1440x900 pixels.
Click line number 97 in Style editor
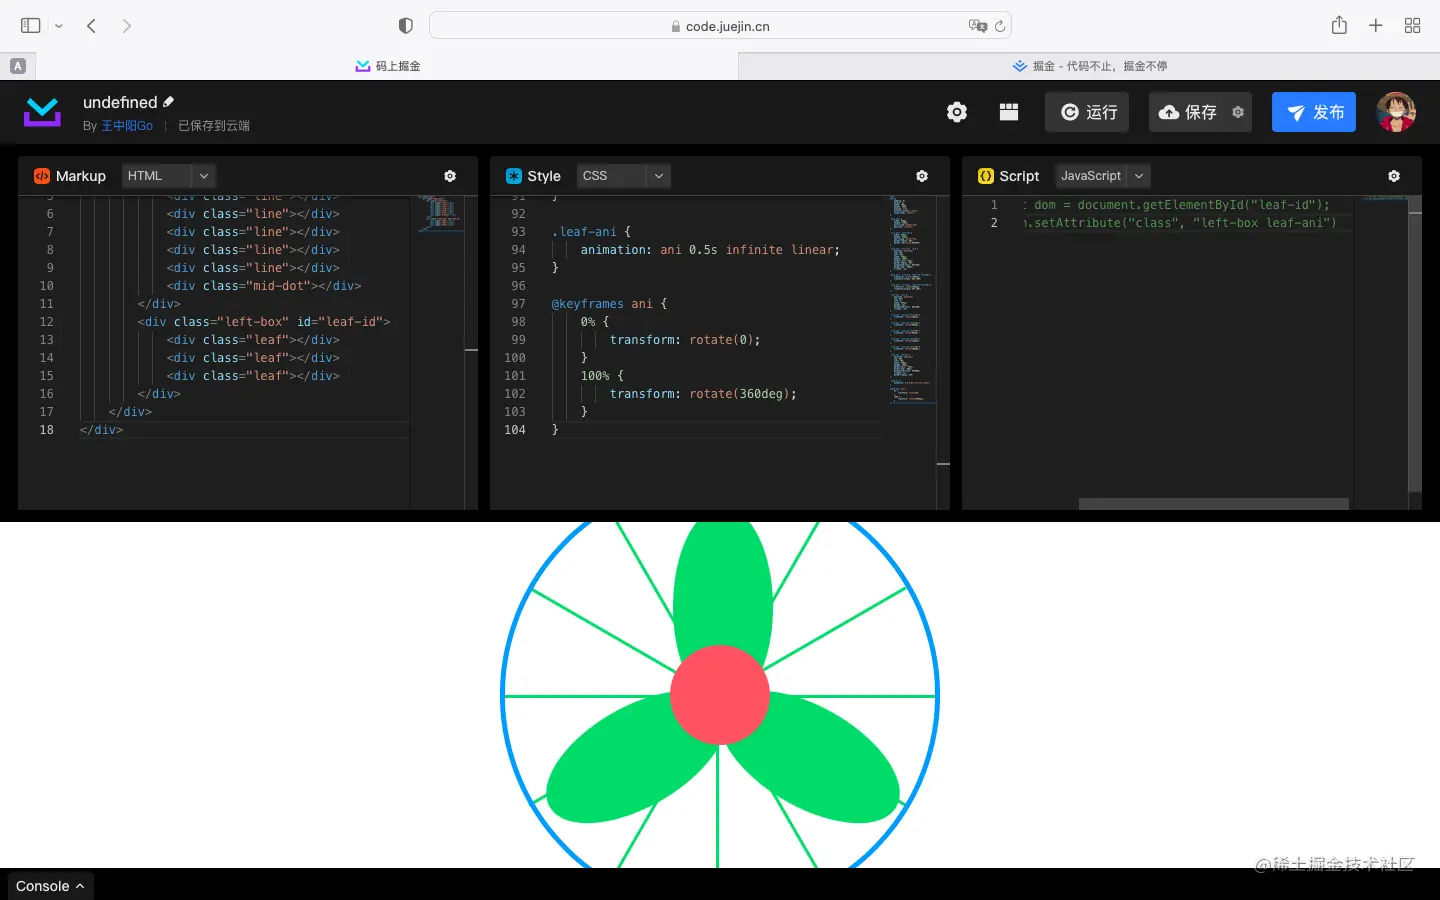click(x=518, y=304)
